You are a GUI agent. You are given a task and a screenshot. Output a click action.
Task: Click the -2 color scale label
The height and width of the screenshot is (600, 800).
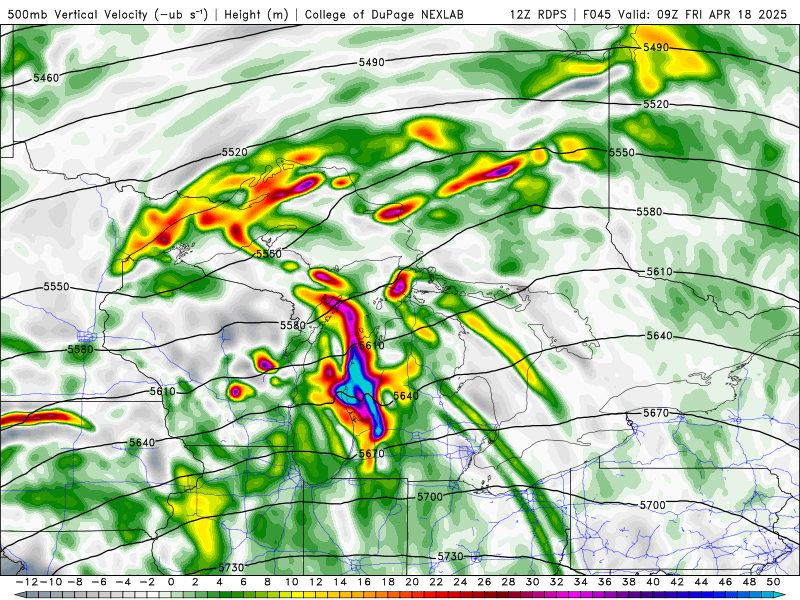tap(146, 582)
